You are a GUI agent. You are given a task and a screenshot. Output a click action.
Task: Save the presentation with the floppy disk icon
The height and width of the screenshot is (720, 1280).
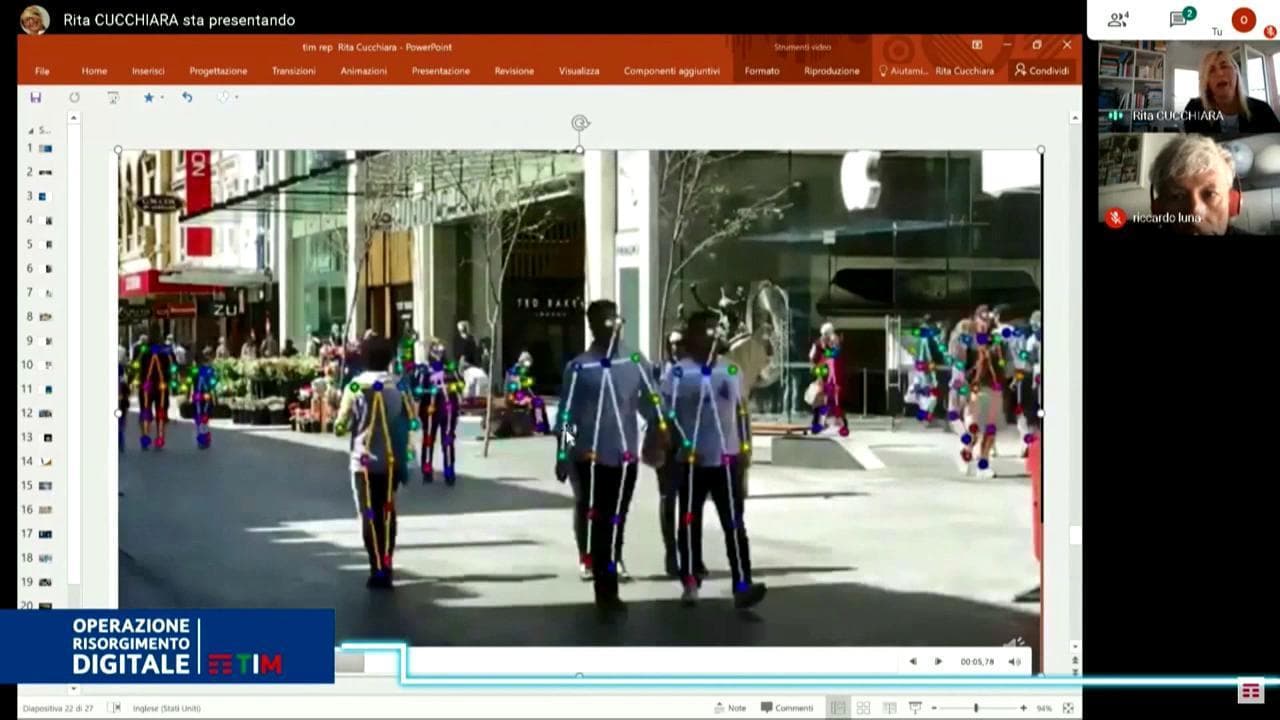click(x=36, y=98)
